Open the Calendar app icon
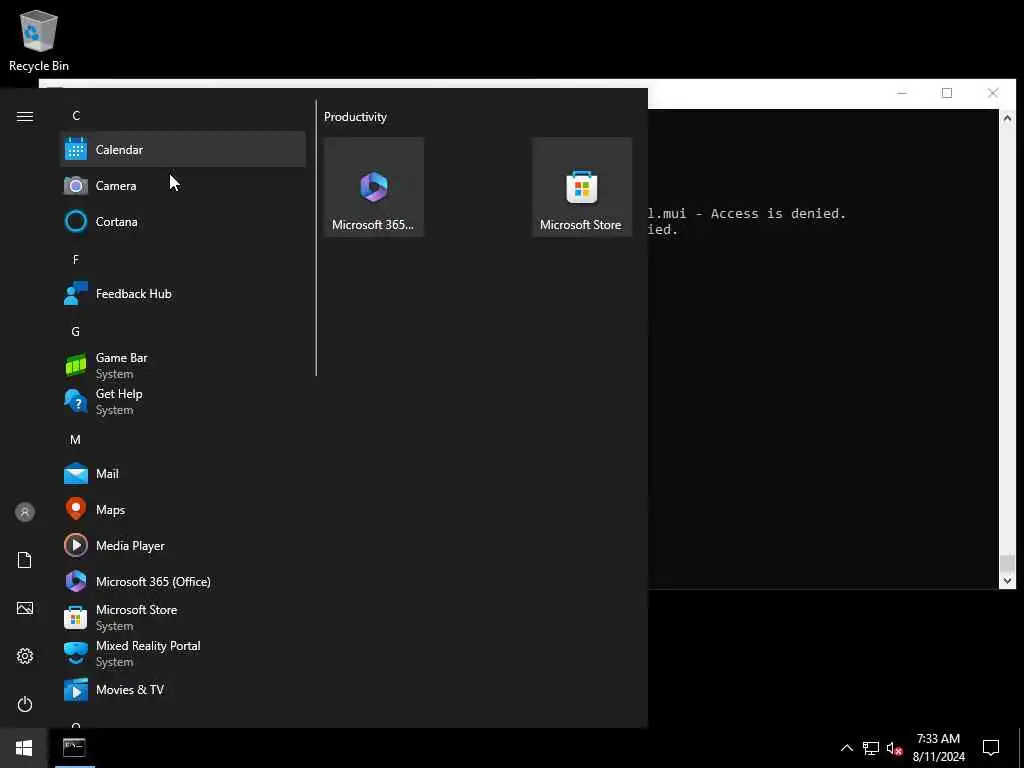 (76, 150)
